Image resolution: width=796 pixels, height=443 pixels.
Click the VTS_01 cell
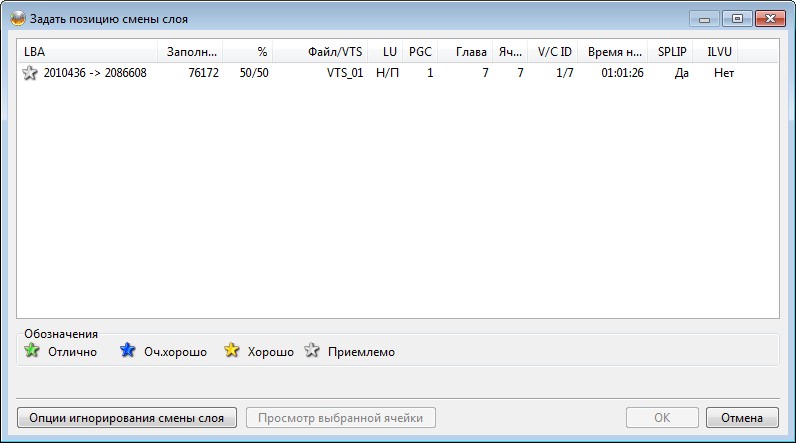click(345, 73)
